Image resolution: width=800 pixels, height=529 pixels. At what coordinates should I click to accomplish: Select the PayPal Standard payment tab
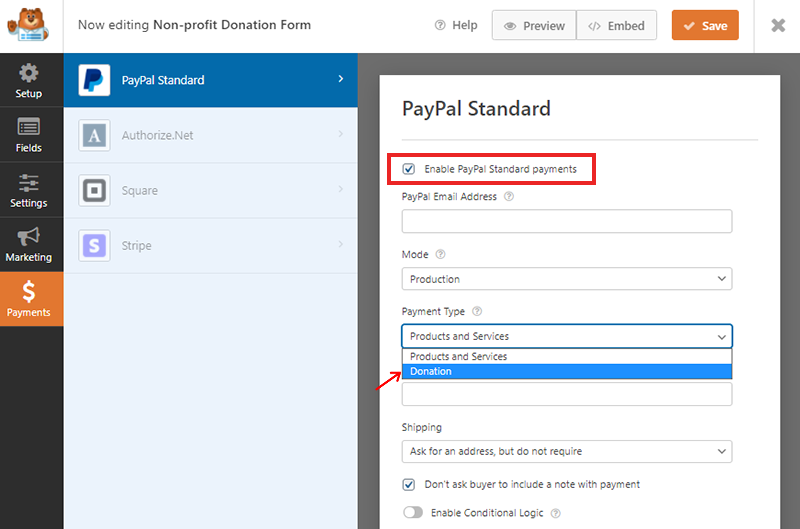coord(211,80)
